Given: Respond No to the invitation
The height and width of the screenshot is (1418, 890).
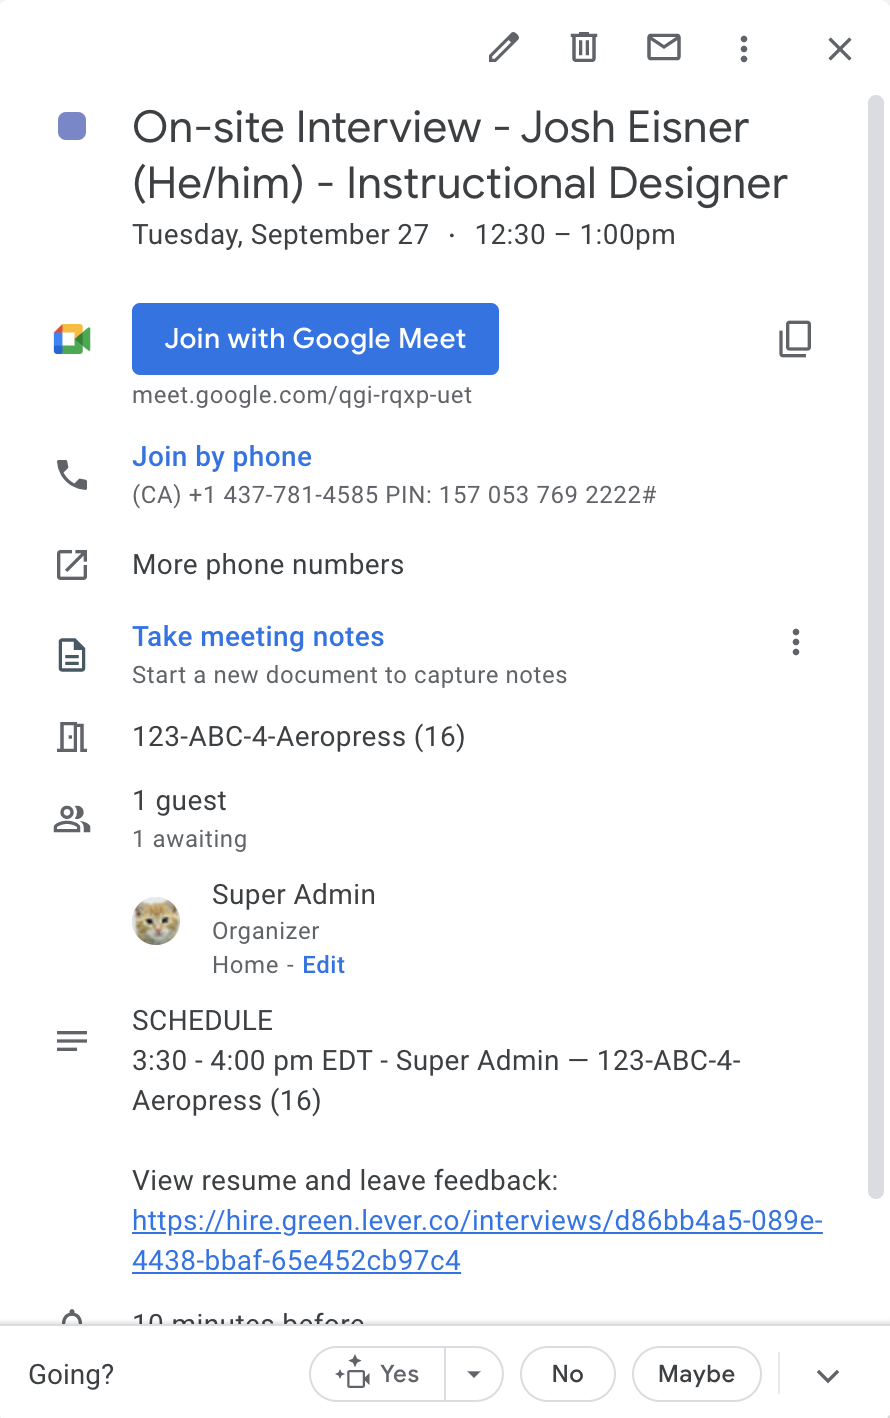Looking at the screenshot, I should coord(567,1375).
